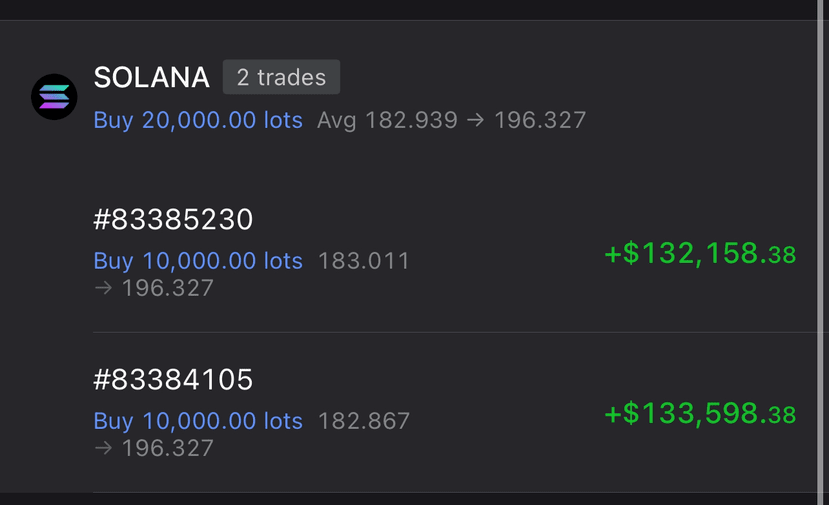829x505 pixels.
Task: Click the SOLANA asset name
Action: (x=151, y=77)
